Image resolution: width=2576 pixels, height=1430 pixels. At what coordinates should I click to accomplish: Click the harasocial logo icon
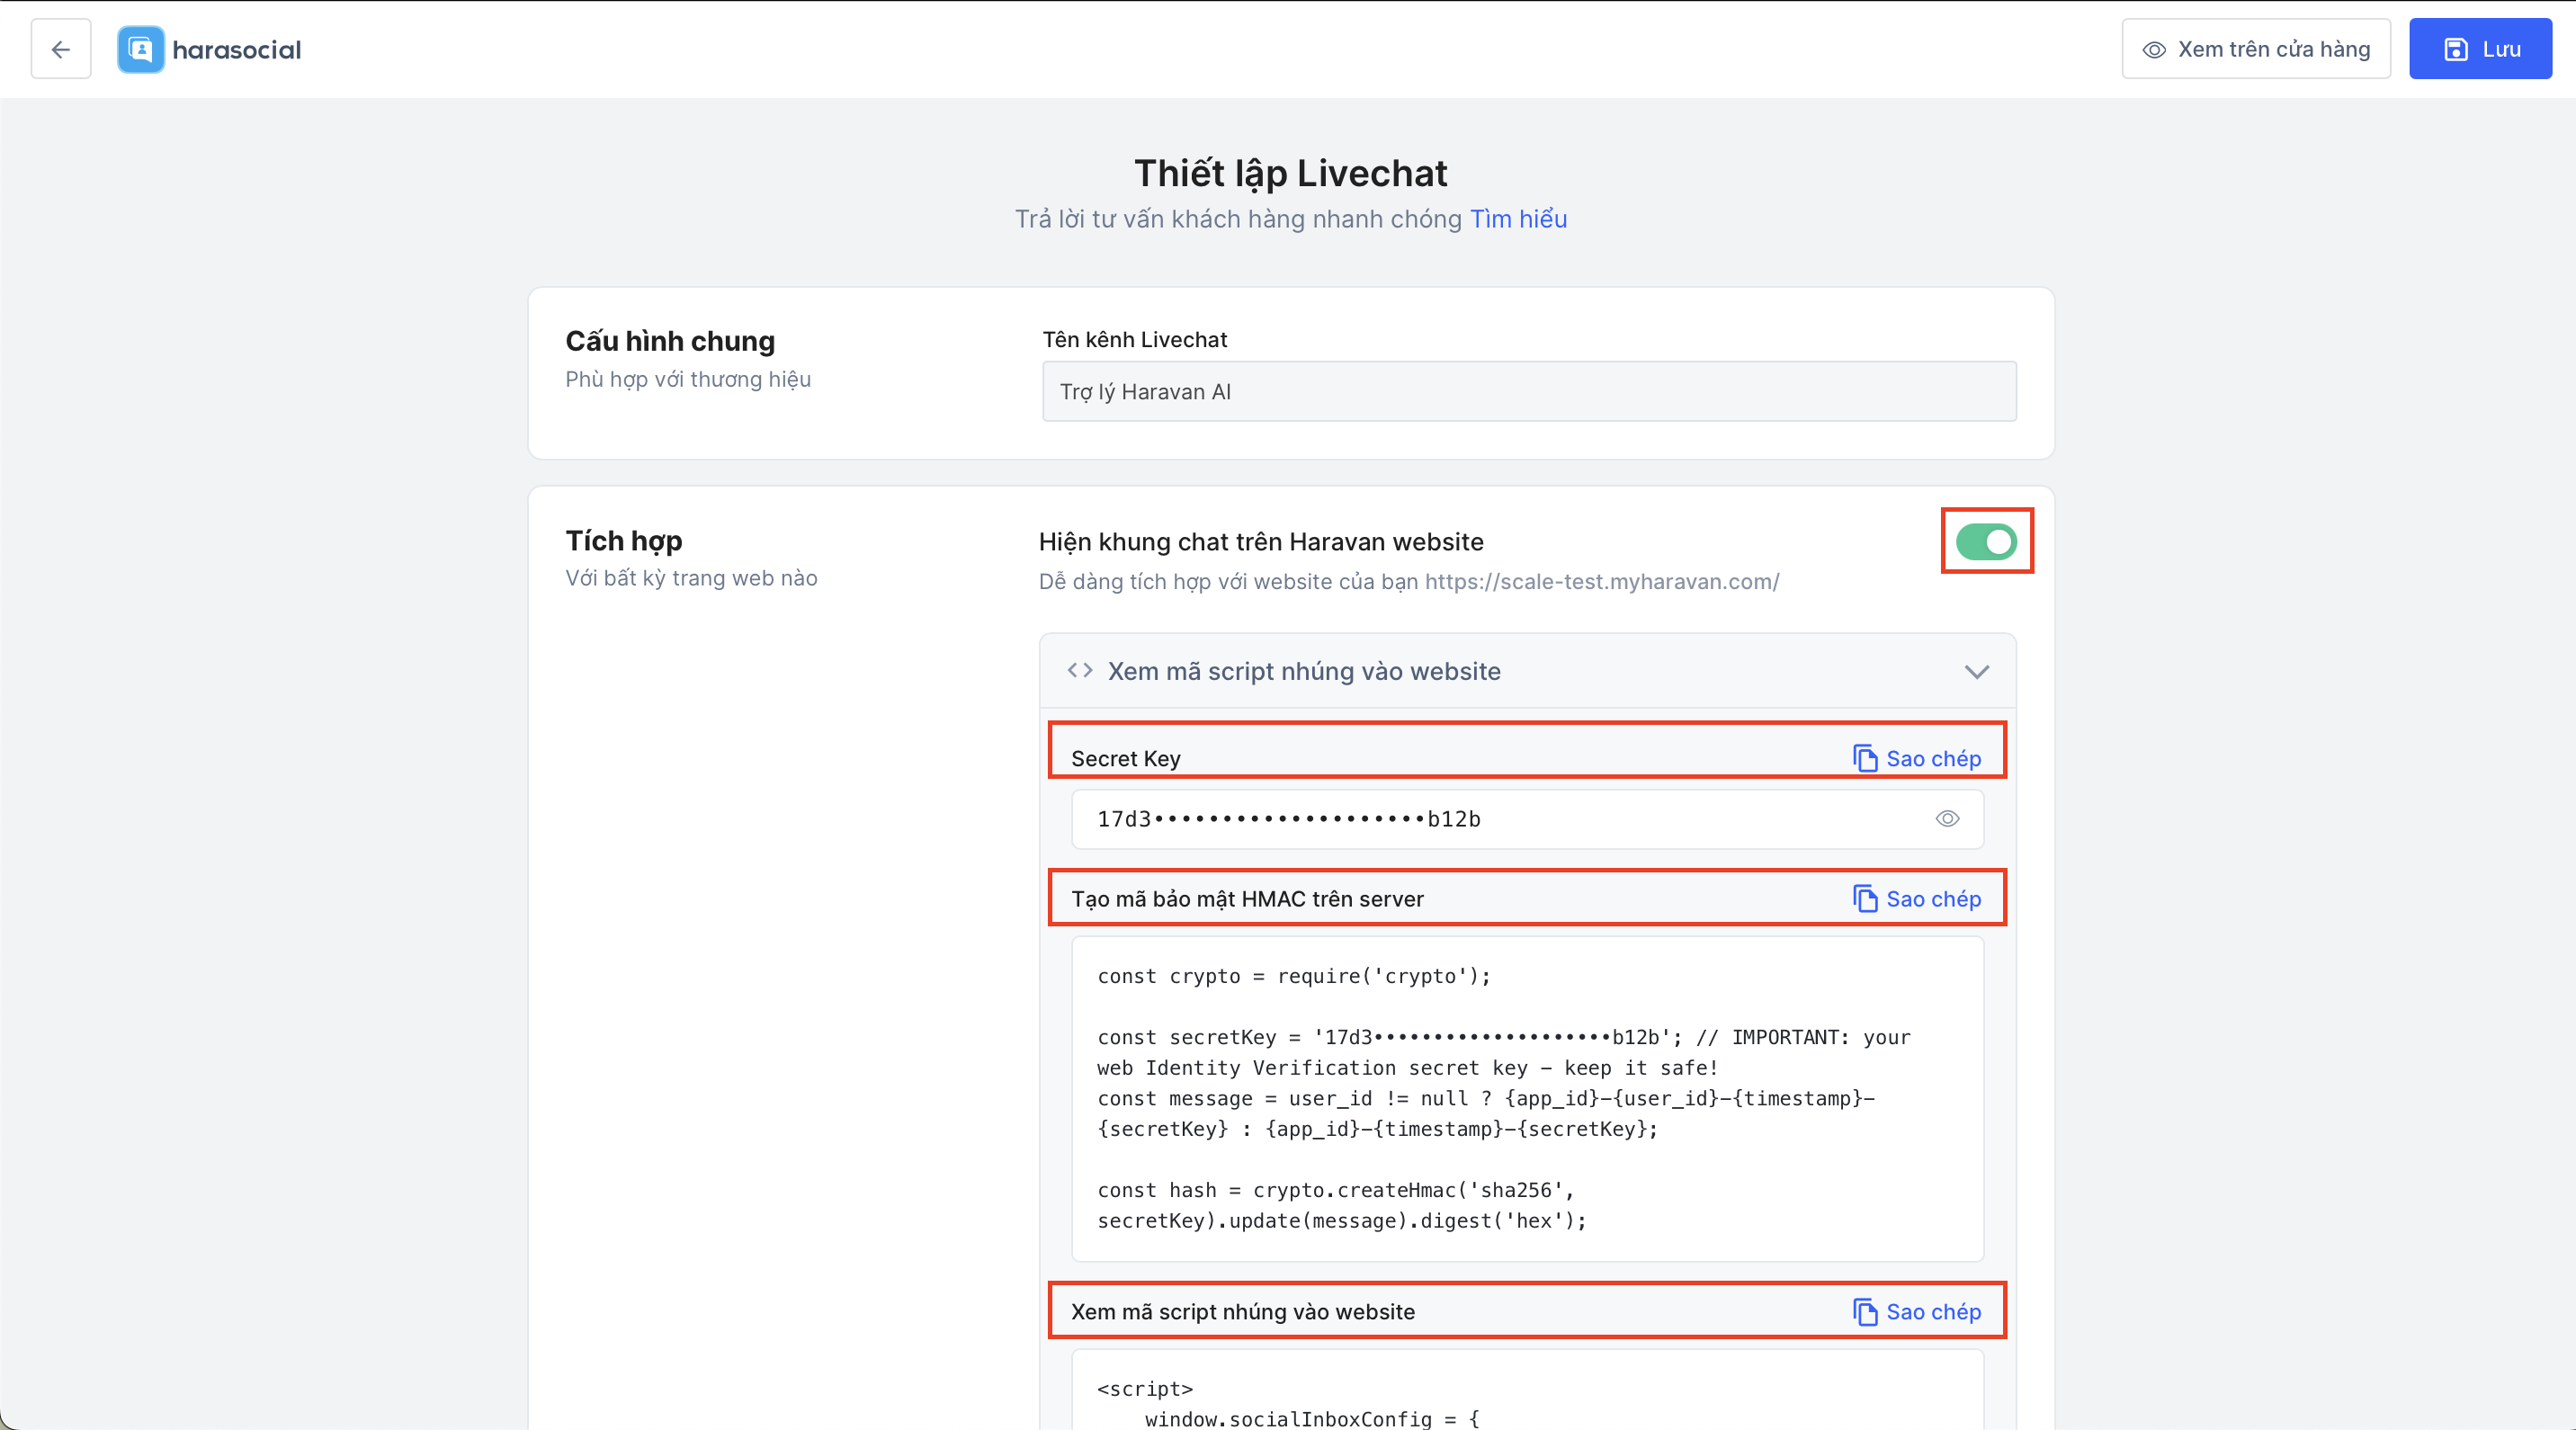tap(141, 49)
